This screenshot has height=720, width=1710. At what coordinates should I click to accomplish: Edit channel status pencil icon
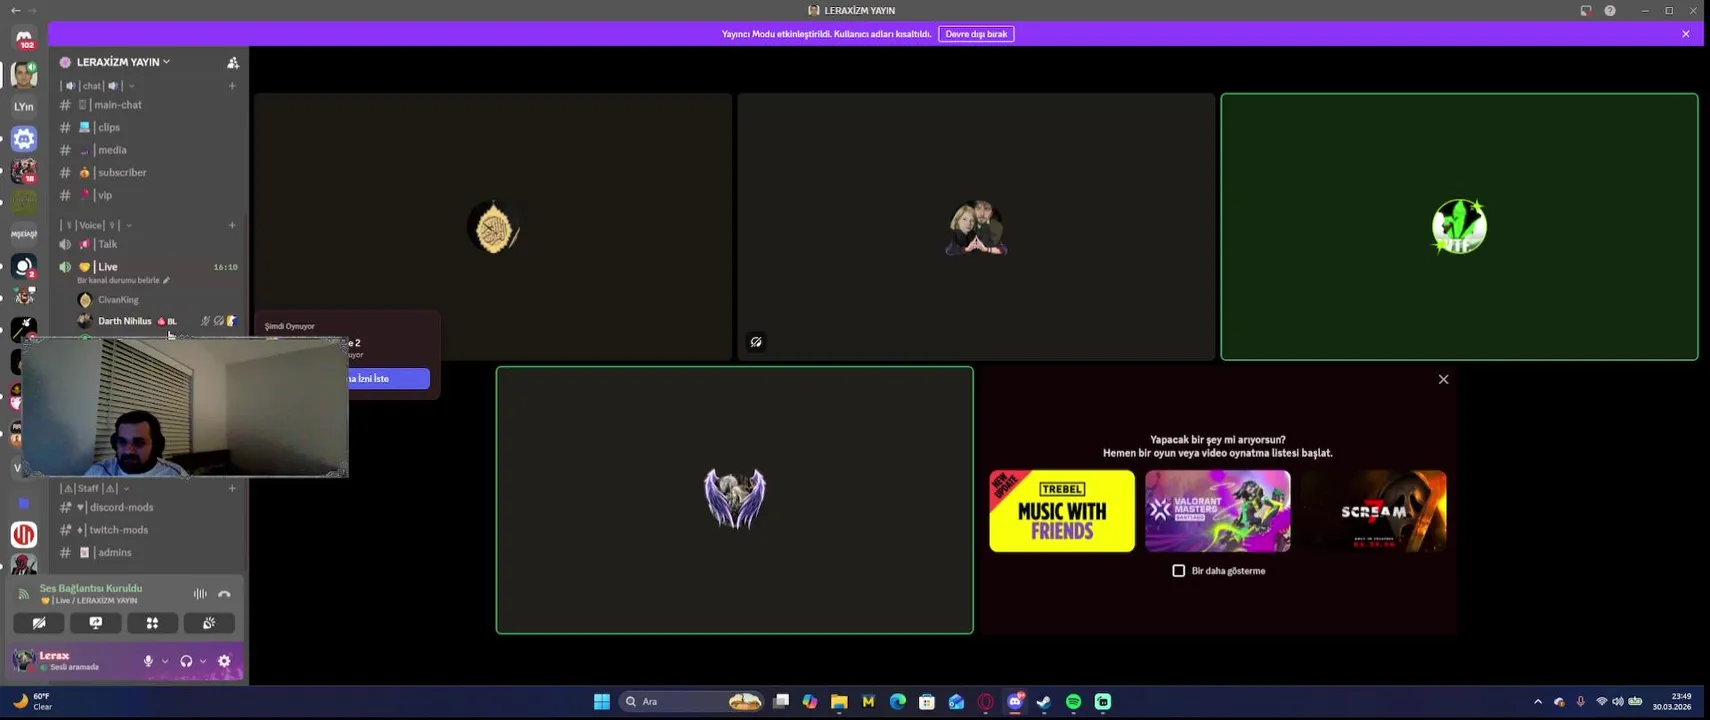pos(166,281)
